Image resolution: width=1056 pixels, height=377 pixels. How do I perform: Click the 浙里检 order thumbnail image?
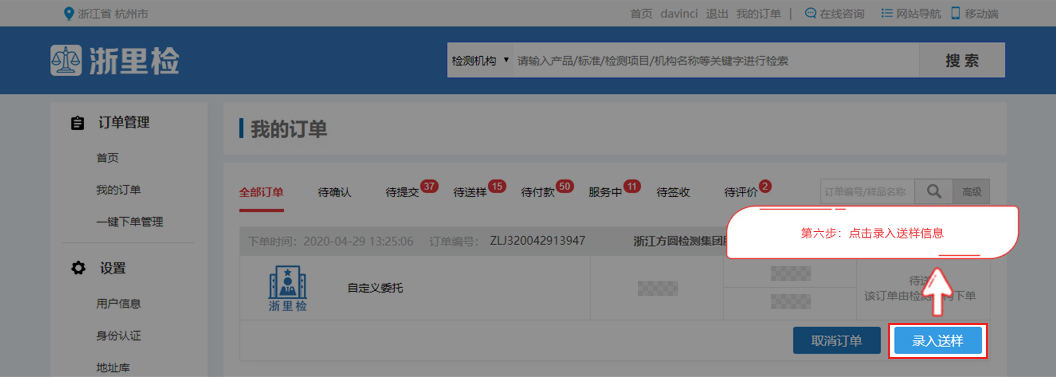(x=288, y=288)
